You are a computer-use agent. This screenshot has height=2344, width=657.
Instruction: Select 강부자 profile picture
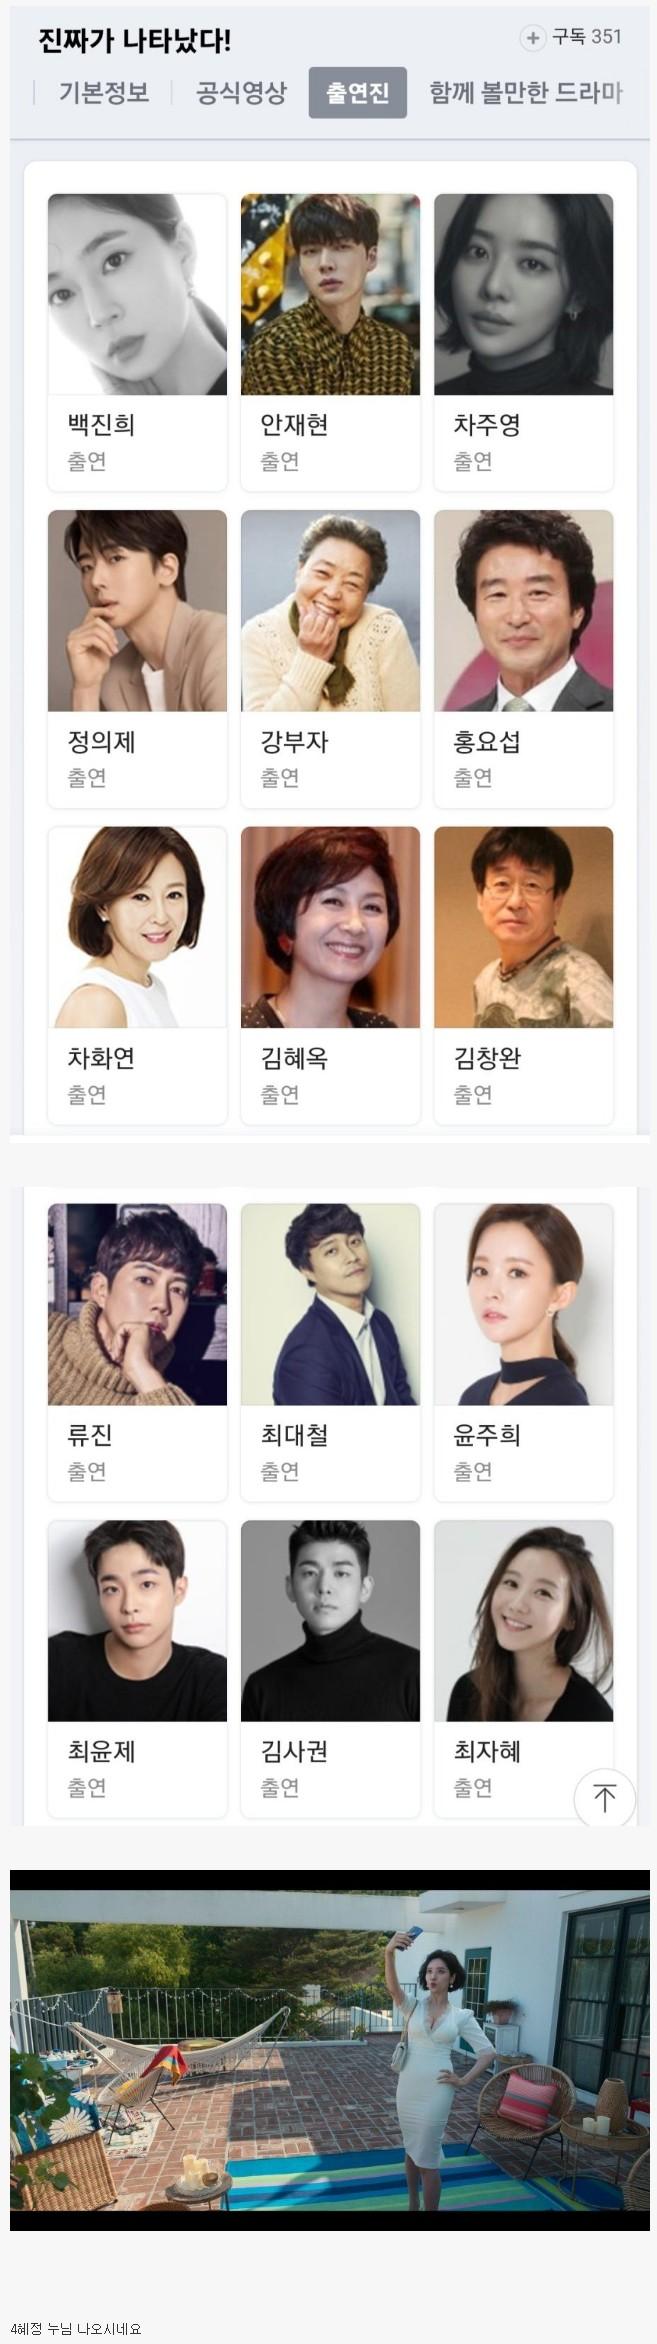[x=330, y=611]
